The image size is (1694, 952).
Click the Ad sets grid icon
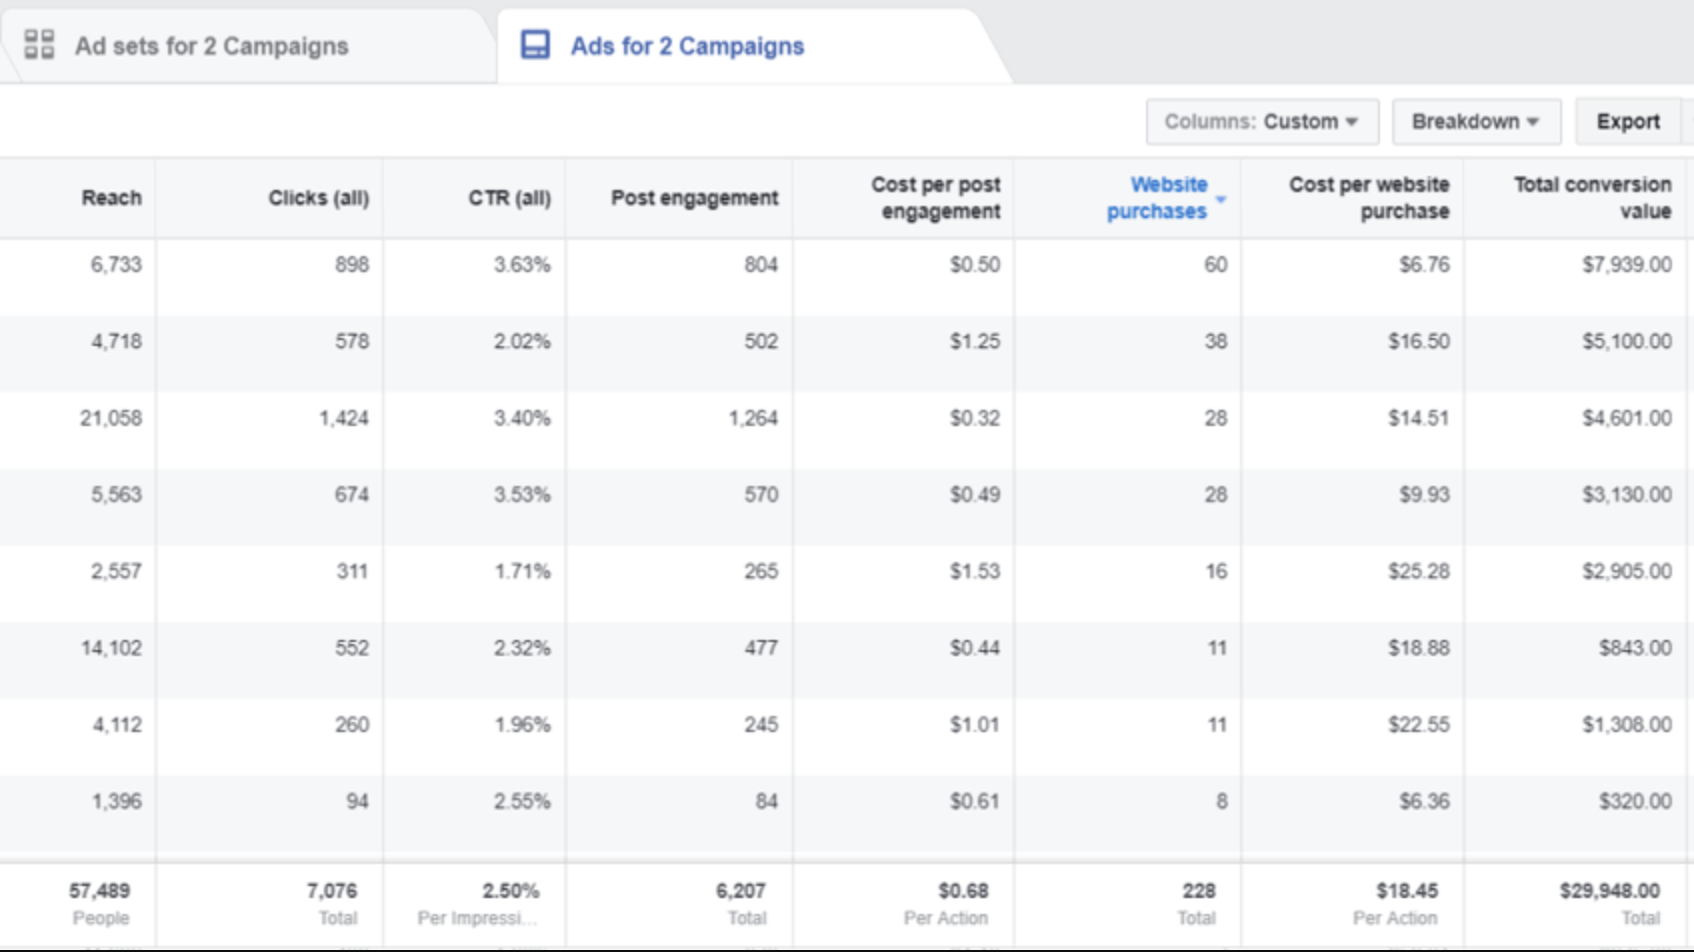coord(41,45)
